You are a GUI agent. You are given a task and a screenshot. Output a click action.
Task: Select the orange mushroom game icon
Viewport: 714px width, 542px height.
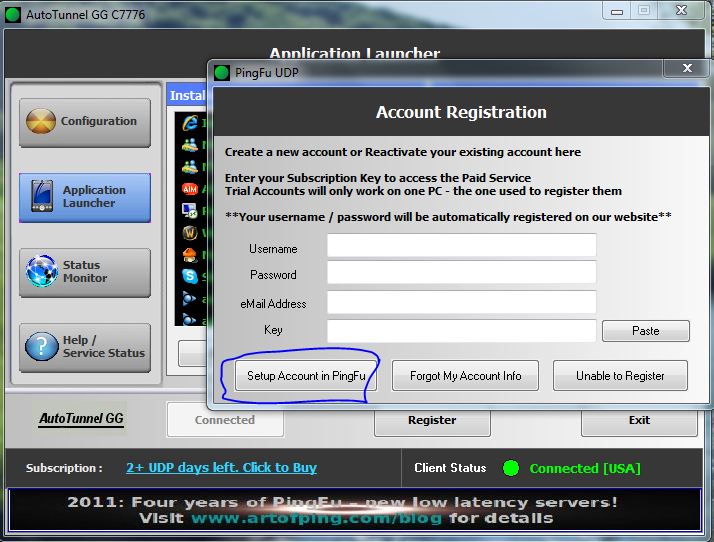click(190, 255)
